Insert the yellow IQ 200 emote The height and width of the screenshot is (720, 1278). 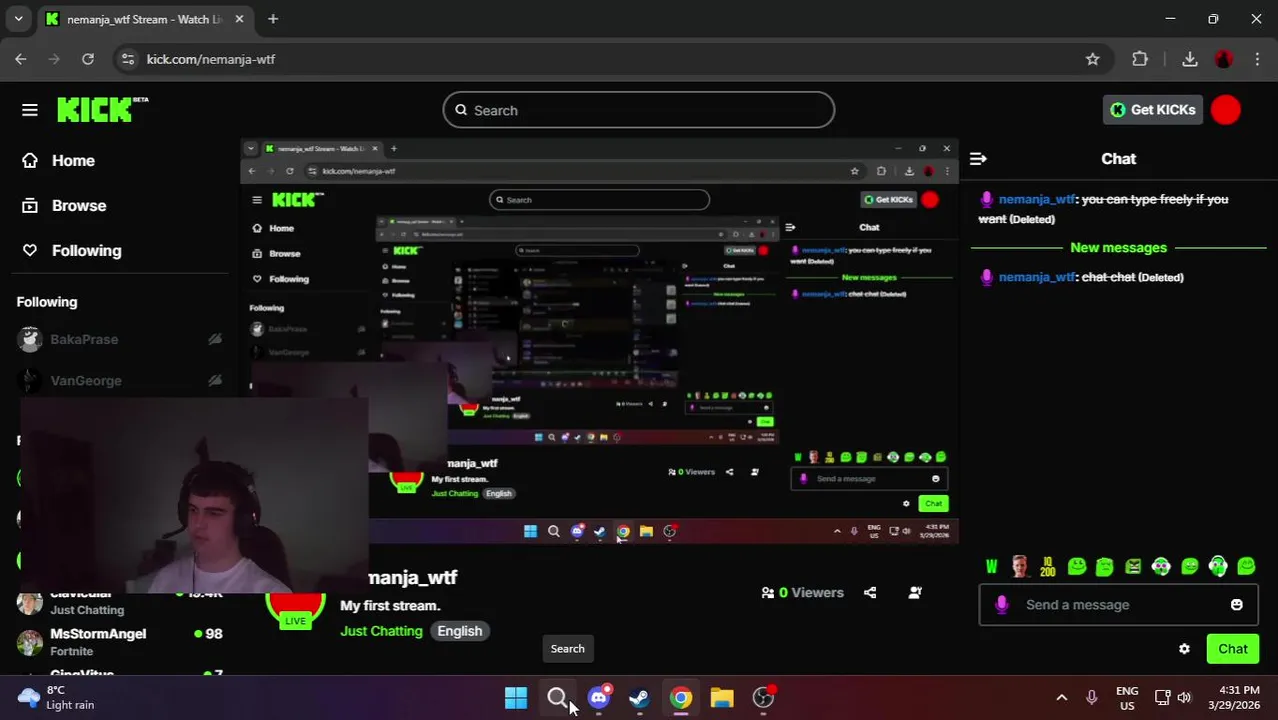coord(1047,567)
